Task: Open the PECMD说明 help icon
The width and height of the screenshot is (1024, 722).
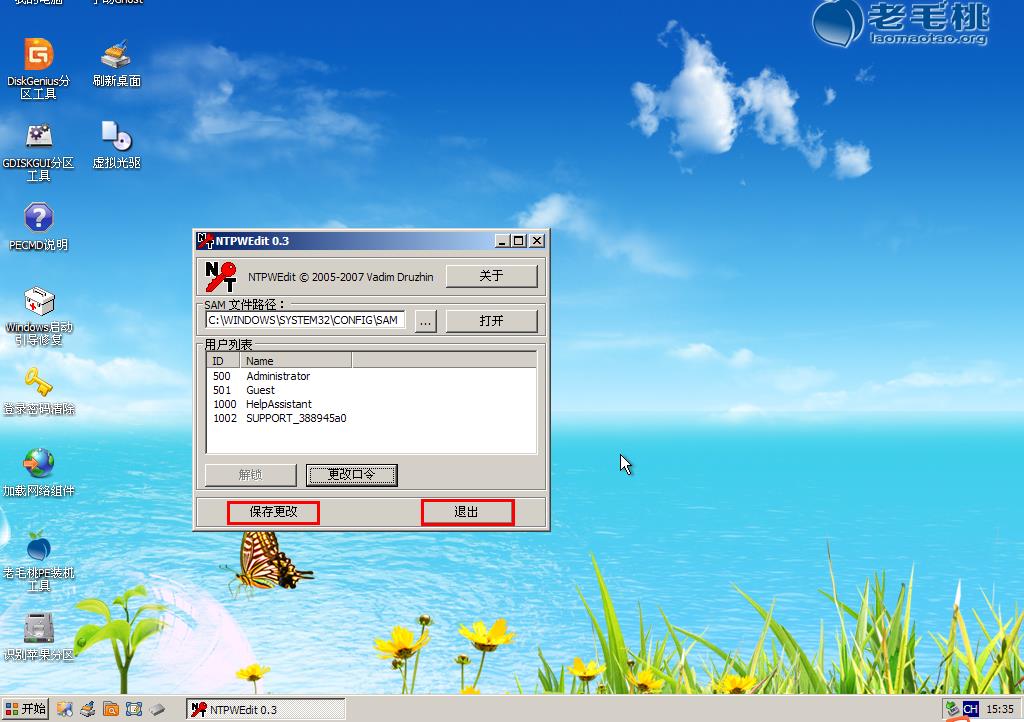Action: click(x=38, y=219)
